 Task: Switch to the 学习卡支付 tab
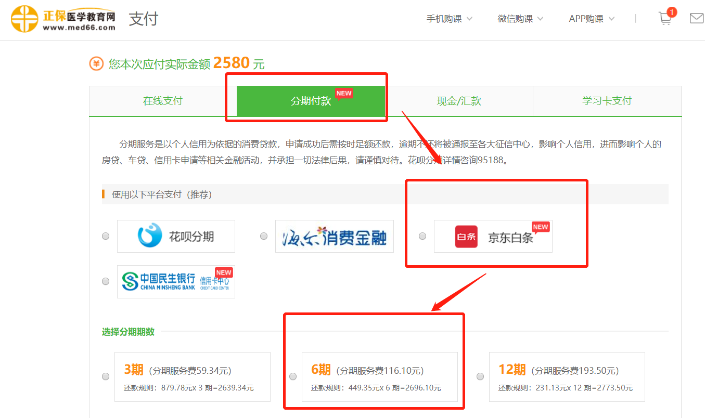[608, 101]
